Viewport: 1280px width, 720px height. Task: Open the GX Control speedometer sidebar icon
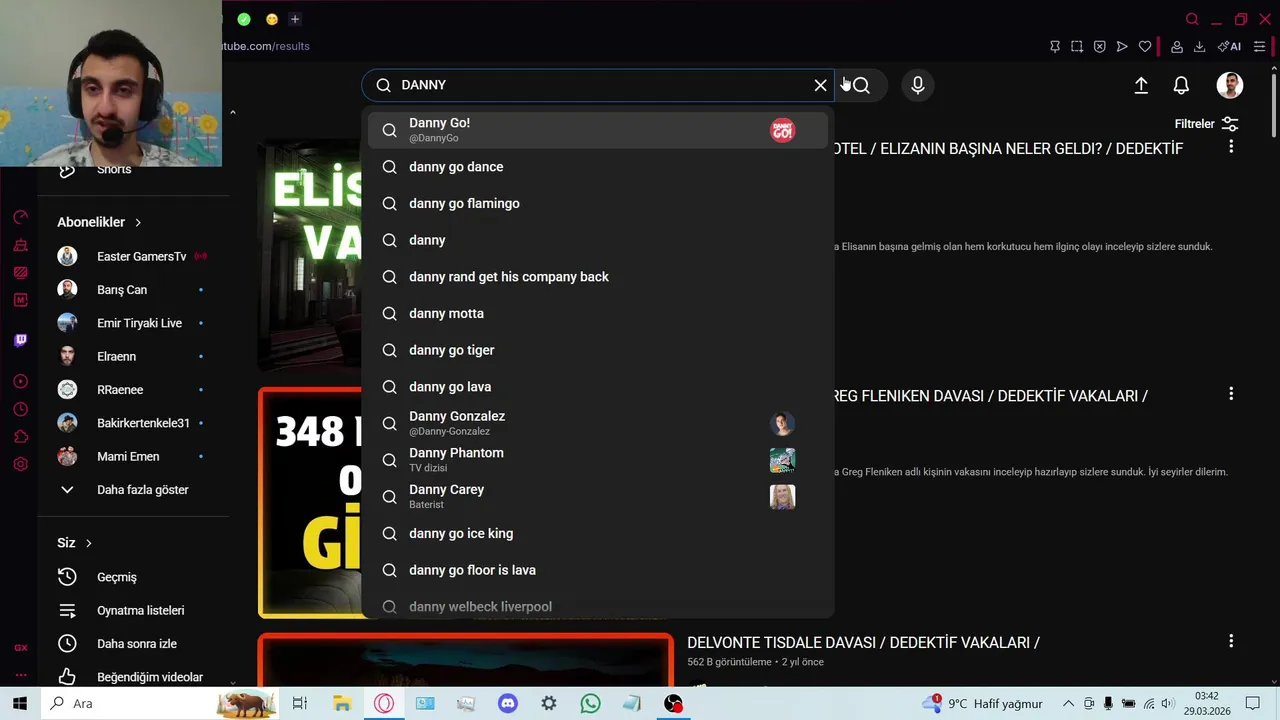20,217
